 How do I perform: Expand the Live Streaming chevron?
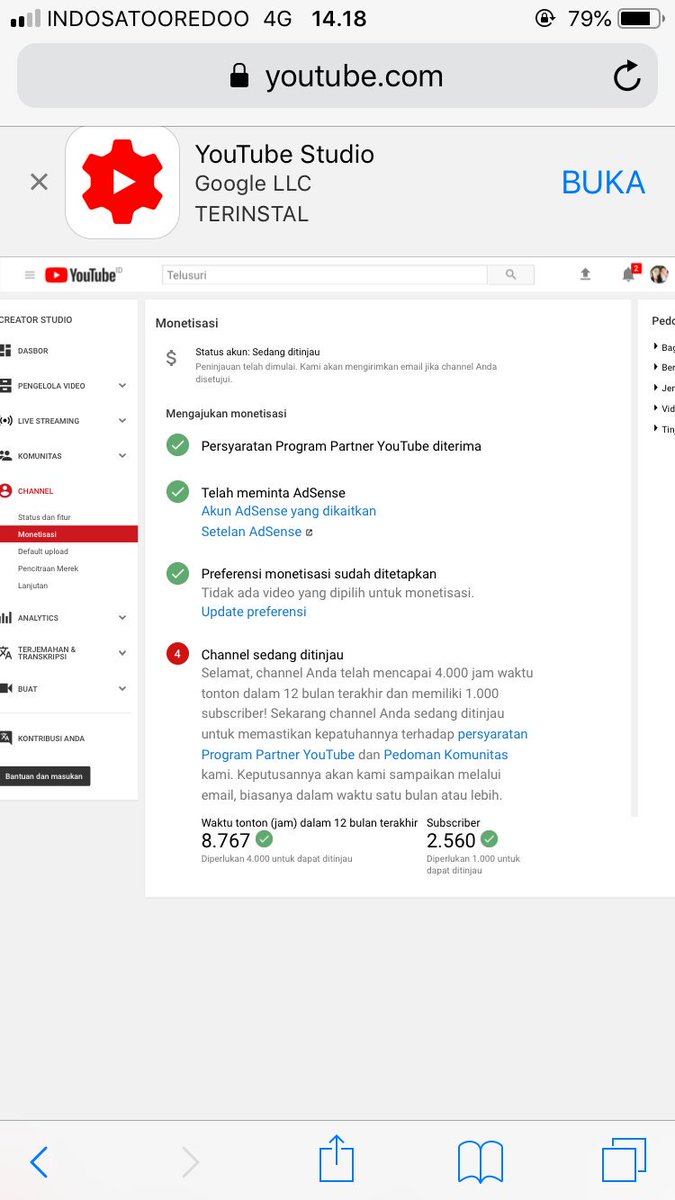click(122, 421)
